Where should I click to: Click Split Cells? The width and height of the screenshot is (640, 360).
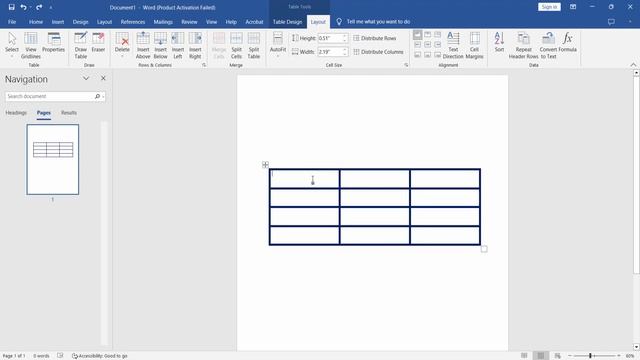236,45
